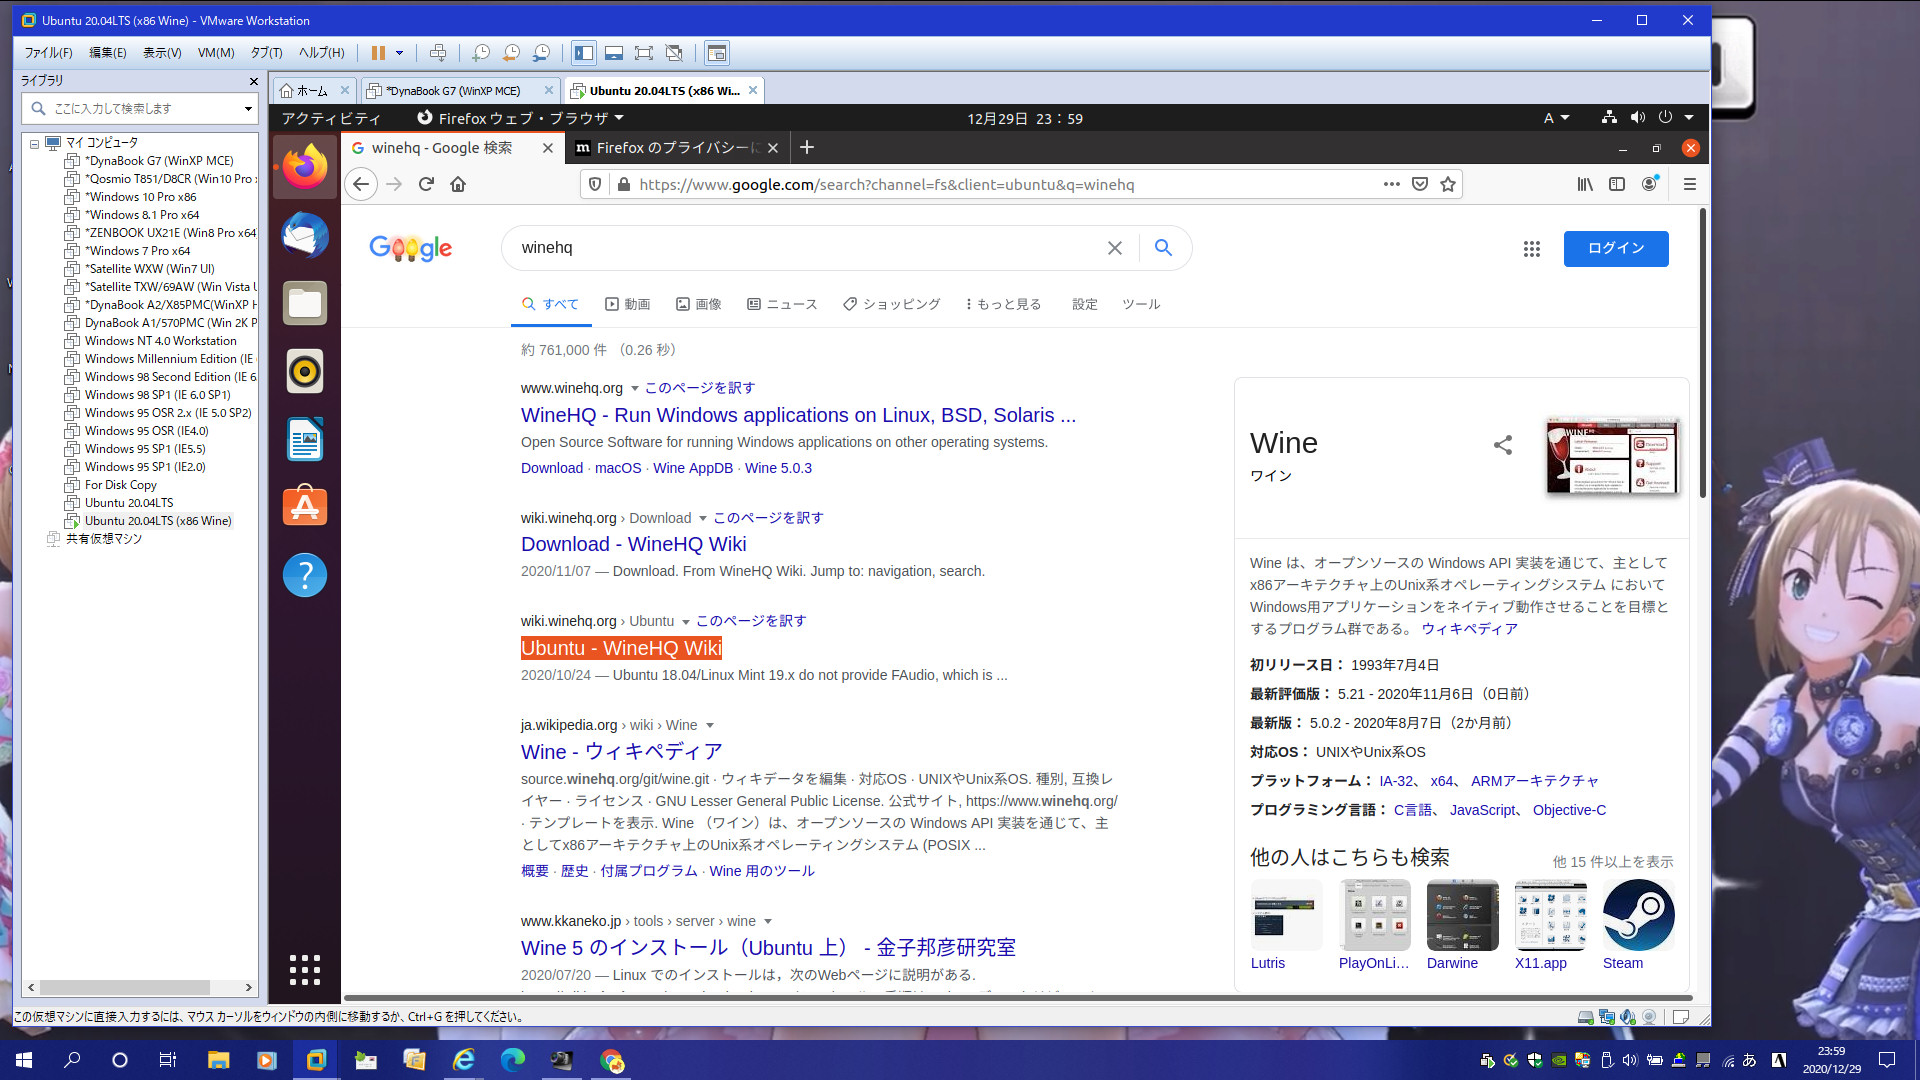Go back to the previous page in Firefox
The image size is (1920, 1080).
(362, 184)
